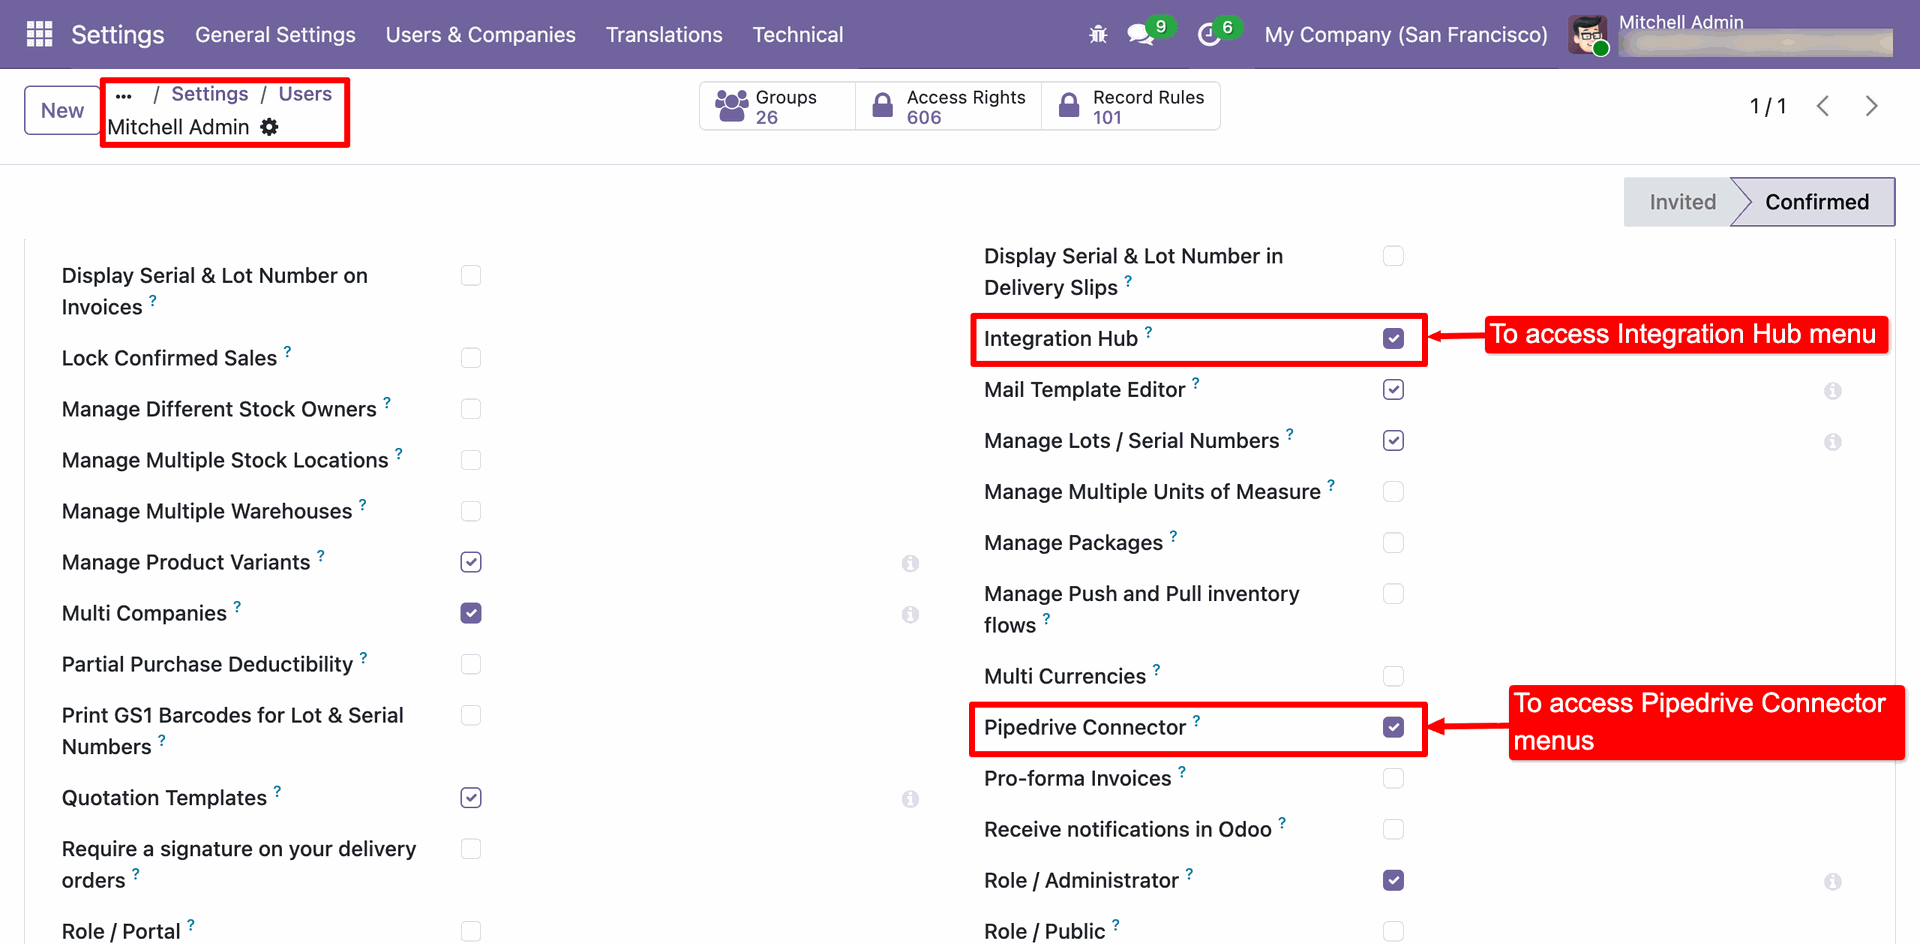Image resolution: width=1920 pixels, height=944 pixels.
Task: Click info icon on Manage Lots row
Action: tap(1832, 442)
